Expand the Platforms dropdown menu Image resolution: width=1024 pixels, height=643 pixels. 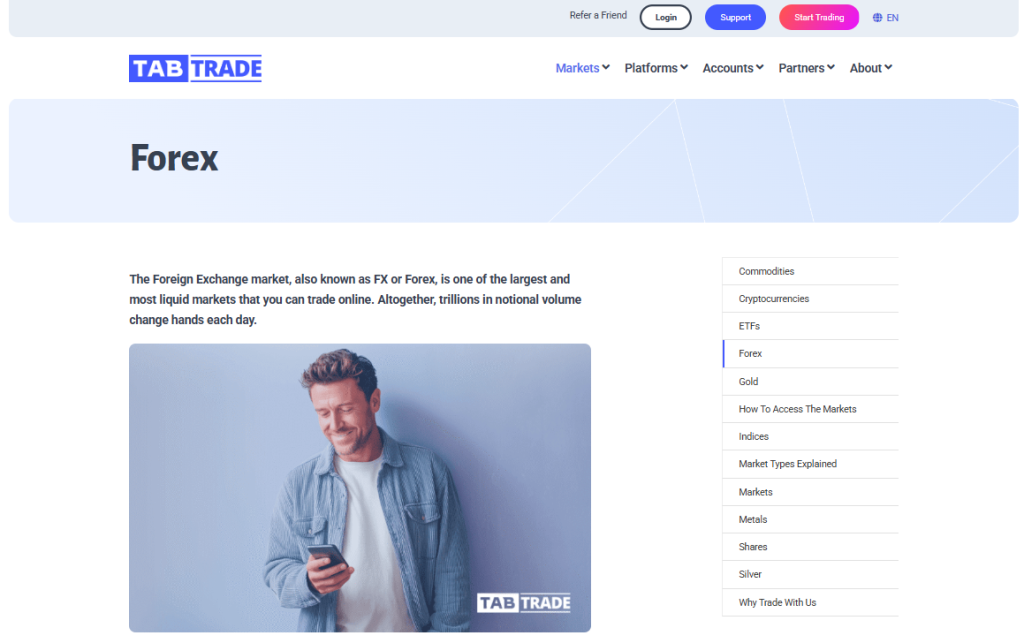pyautogui.click(x=656, y=68)
